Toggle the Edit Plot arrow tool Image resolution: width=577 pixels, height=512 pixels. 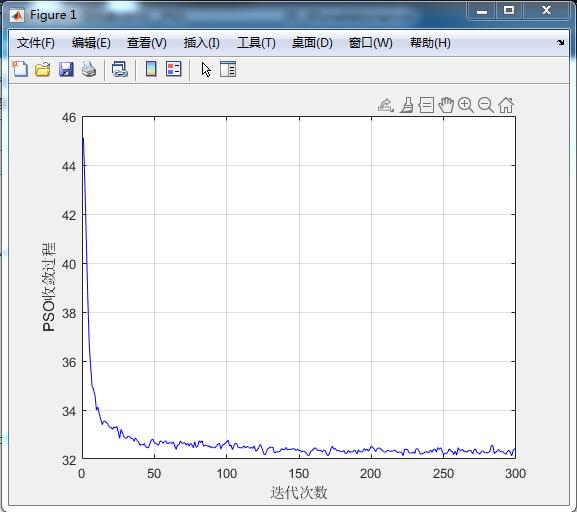coord(206,69)
